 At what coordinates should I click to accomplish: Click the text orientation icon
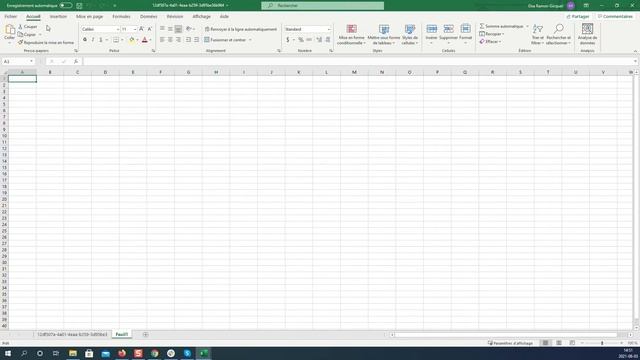[189, 29]
